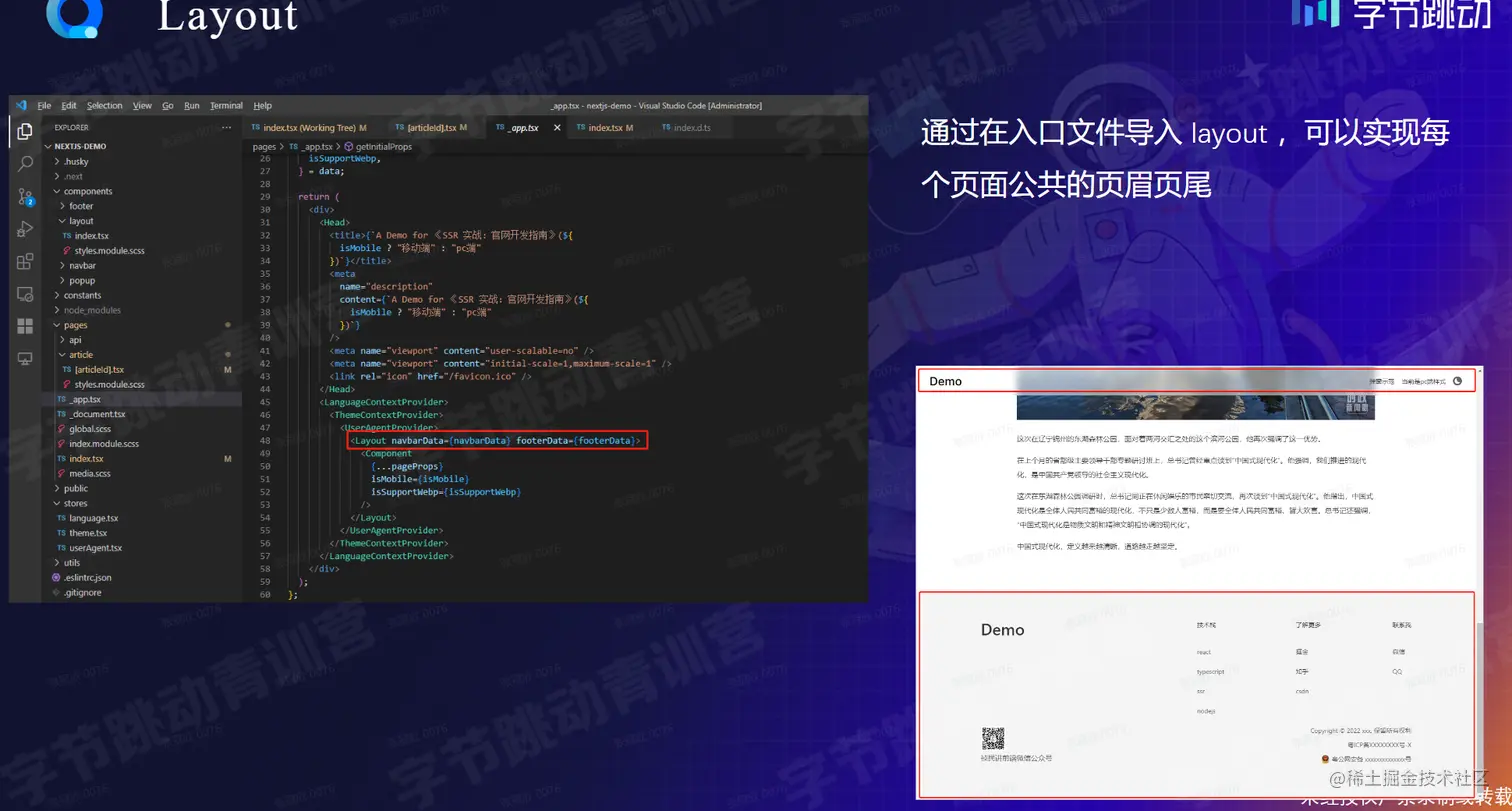Open Source Control view with badge 2

(x=25, y=197)
